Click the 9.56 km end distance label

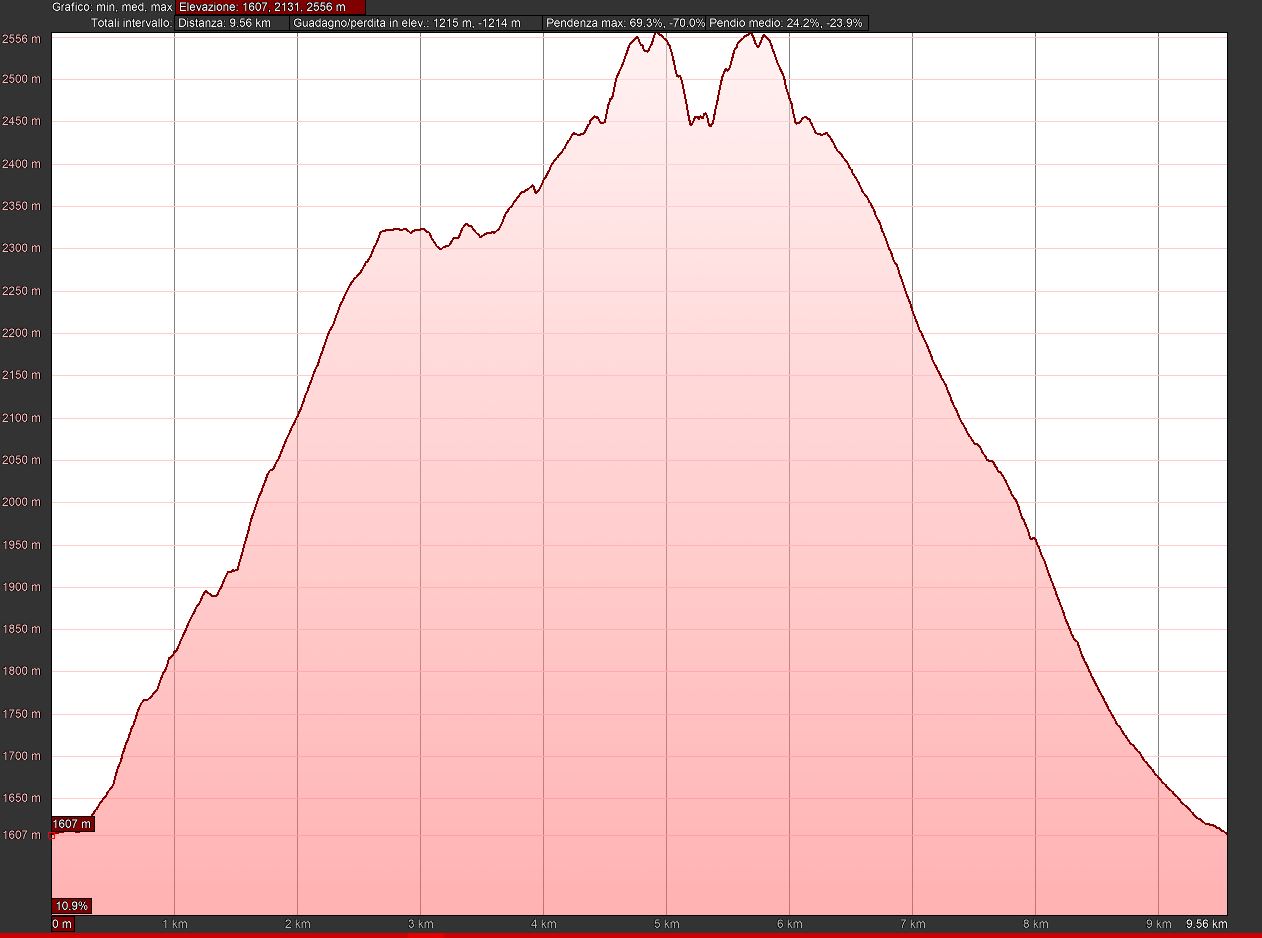pyautogui.click(x=1205, y=924)
